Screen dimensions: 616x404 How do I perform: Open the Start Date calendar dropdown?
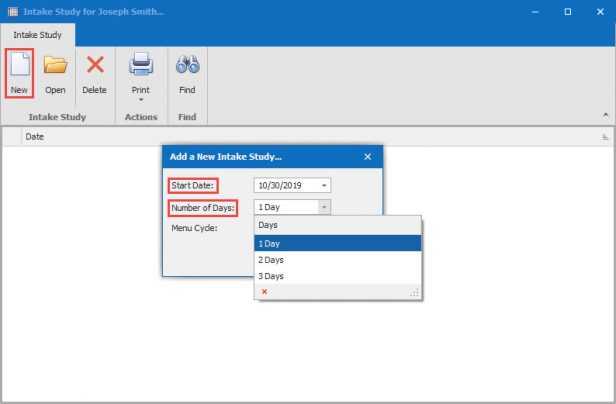(x=323, y=185)
